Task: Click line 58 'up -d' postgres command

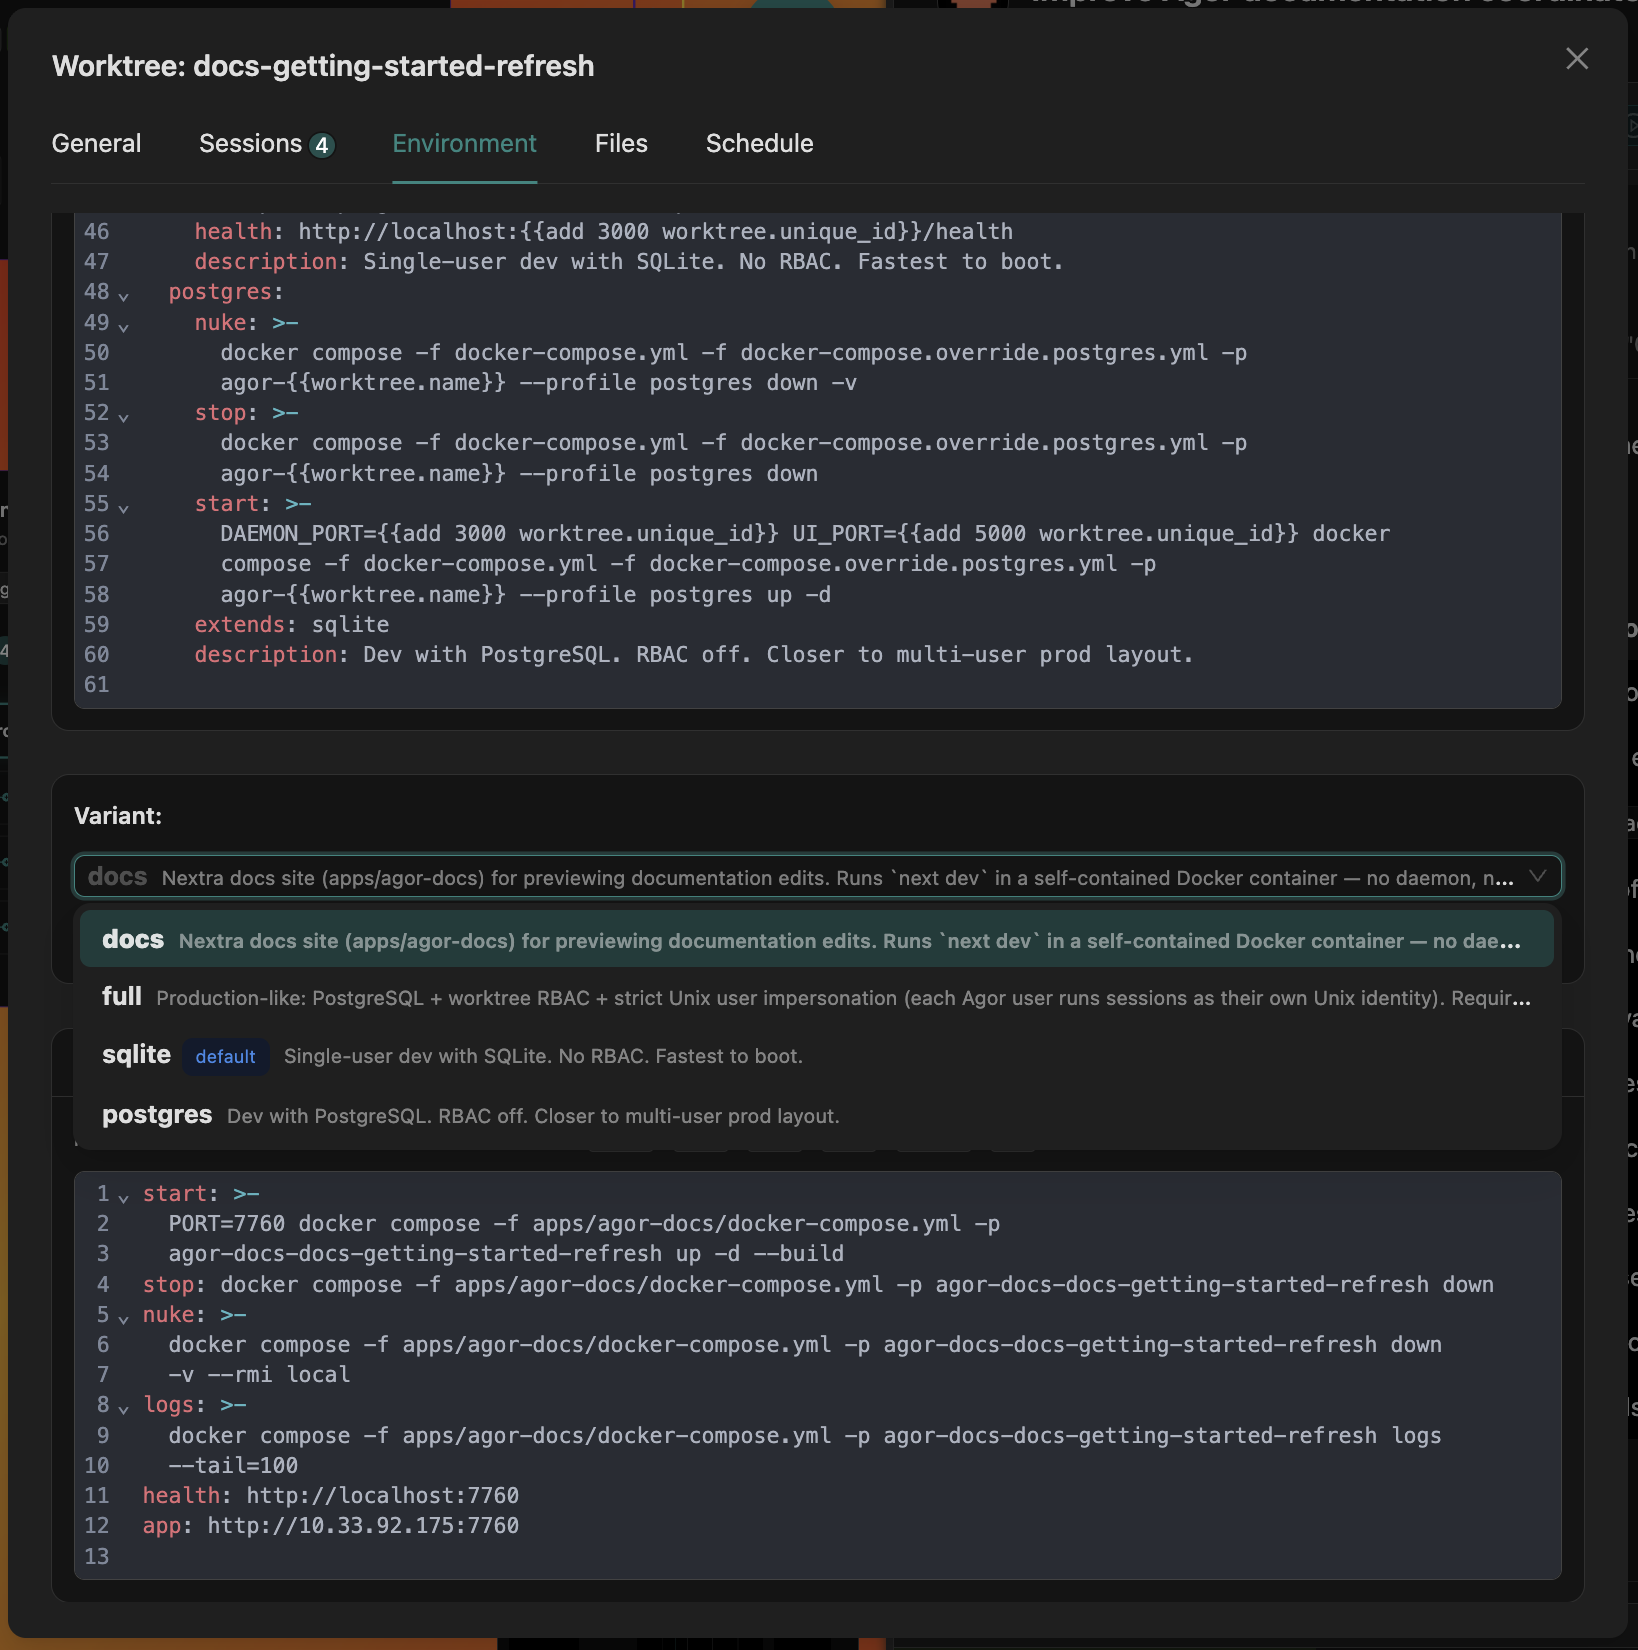Action: [525, 595]
